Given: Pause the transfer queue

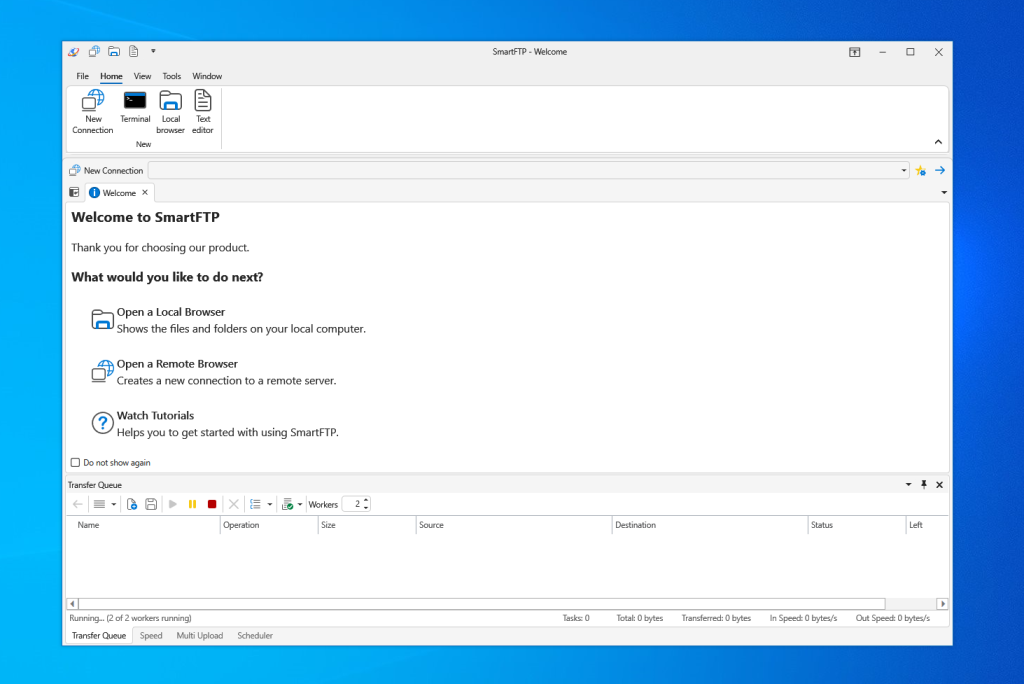Looking at the screenshot, I should tap(192, 504).
